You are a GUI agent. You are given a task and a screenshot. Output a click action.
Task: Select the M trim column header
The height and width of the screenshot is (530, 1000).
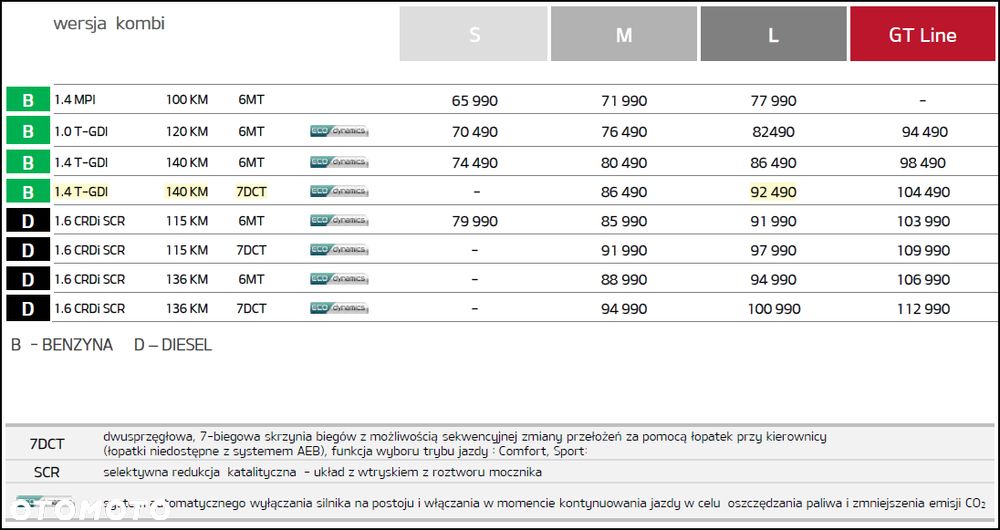(x=624, y=35)
